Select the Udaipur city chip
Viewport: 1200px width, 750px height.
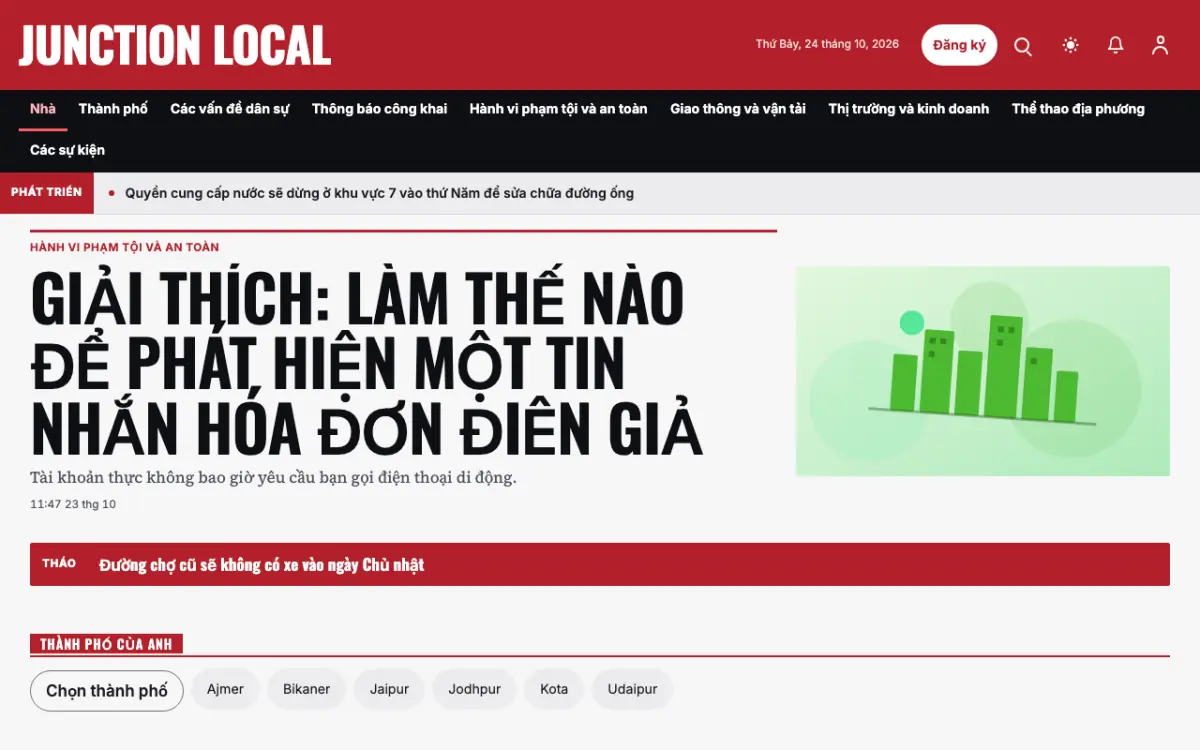[633, 690]
